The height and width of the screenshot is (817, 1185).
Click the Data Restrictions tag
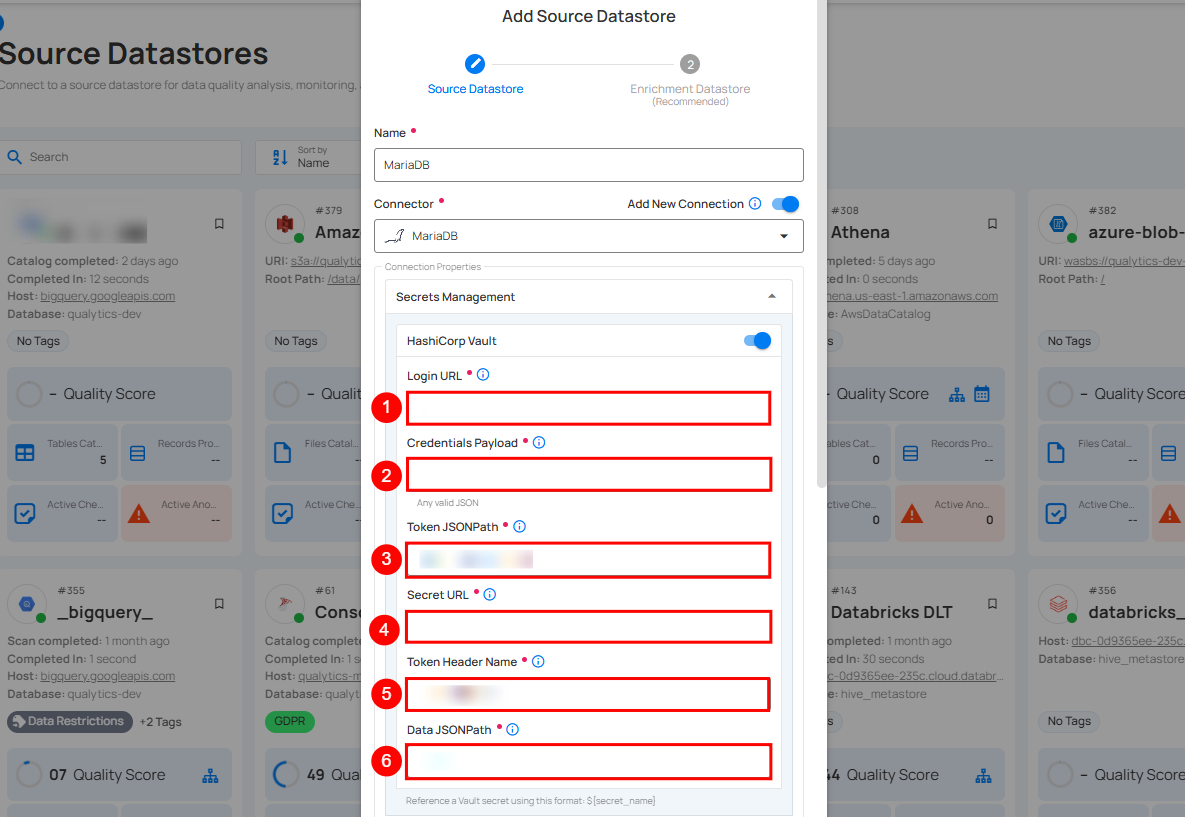pos(69,721)
